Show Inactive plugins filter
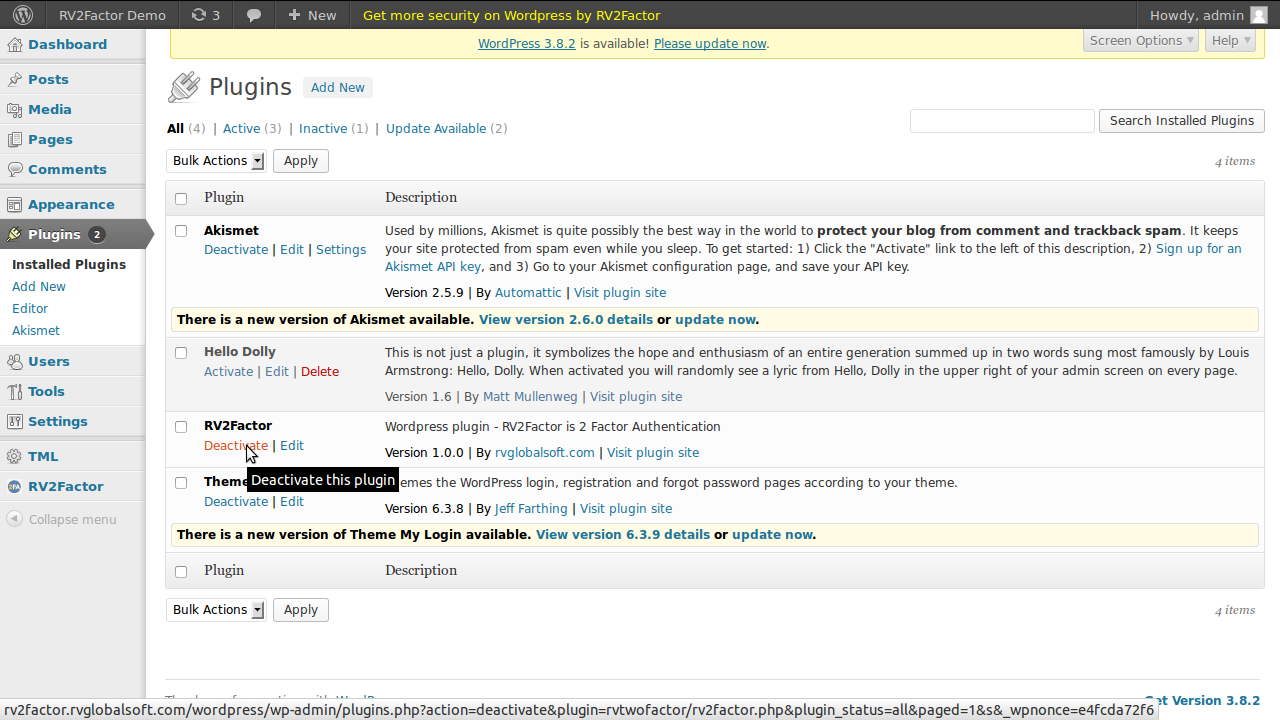1280x720 pixels. pyautogui.click(x=323, y=128)
